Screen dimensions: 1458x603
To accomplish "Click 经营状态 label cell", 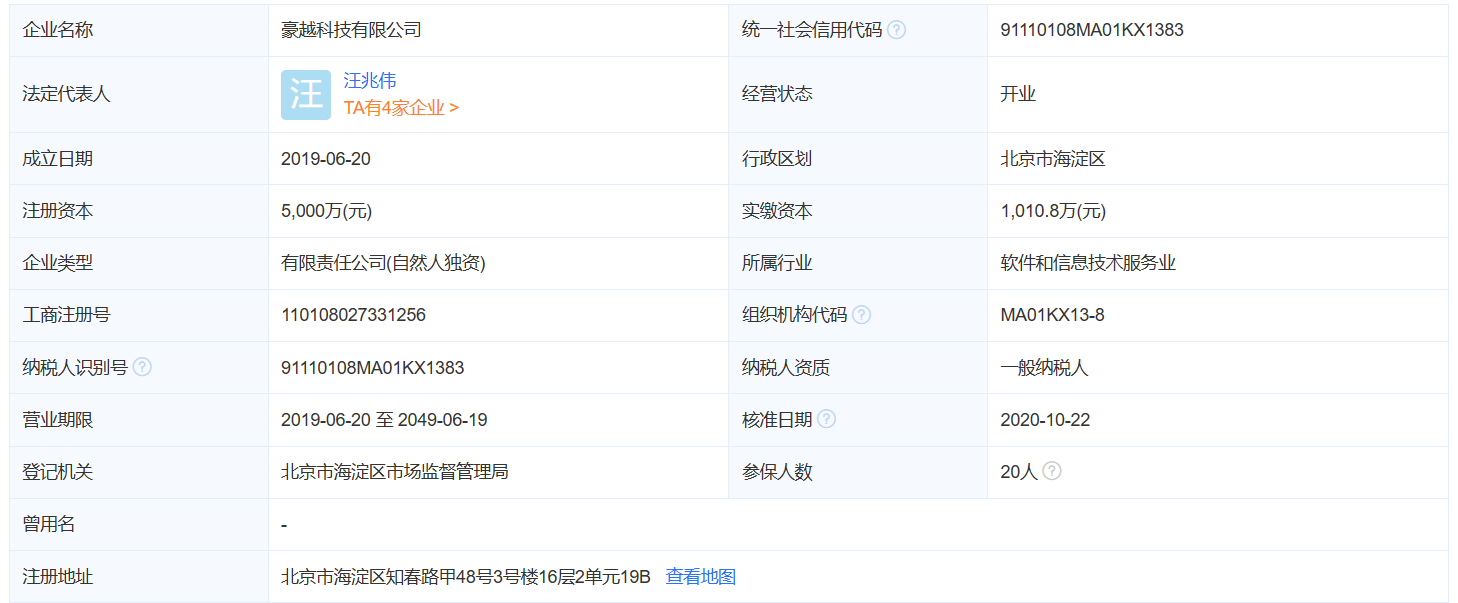I will [858, 94].
